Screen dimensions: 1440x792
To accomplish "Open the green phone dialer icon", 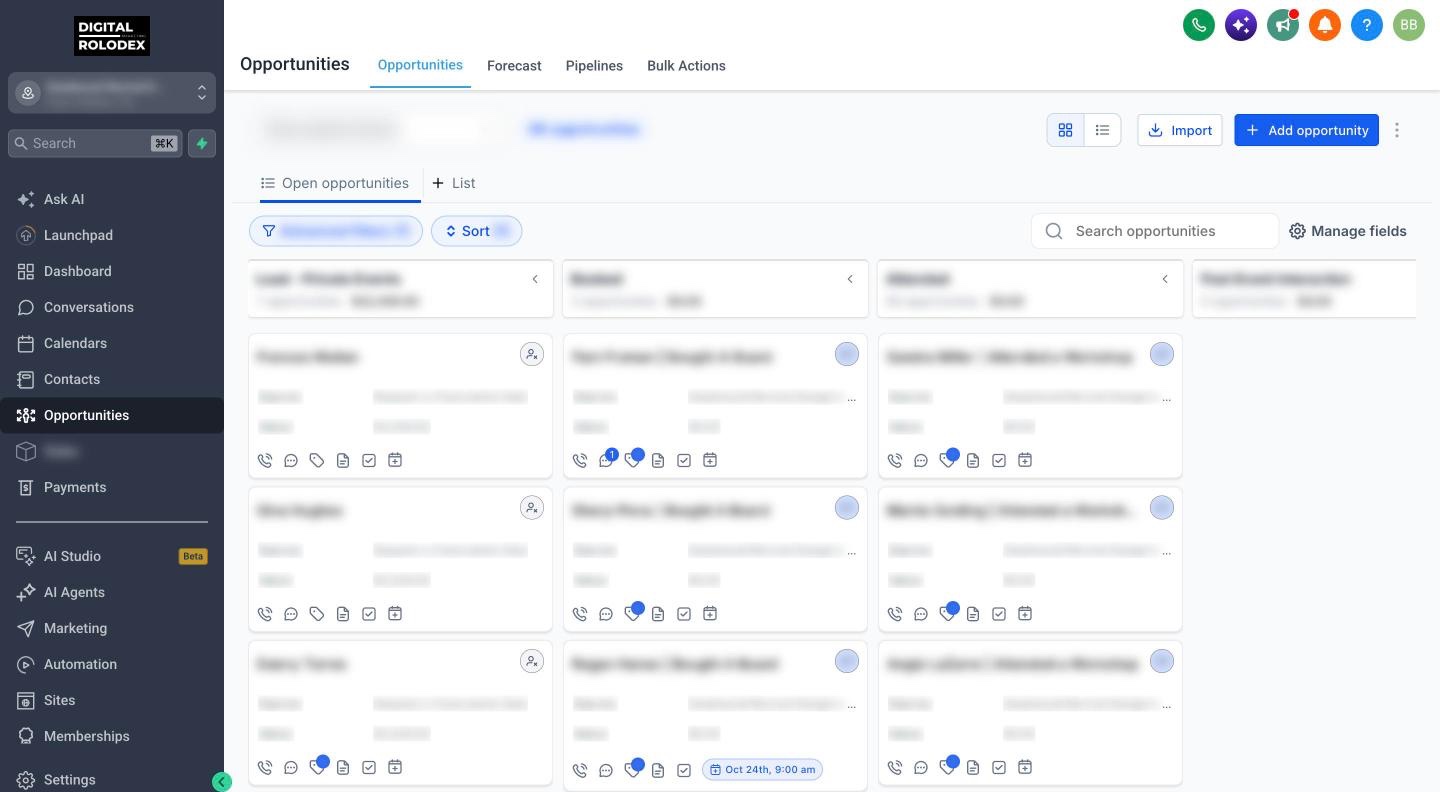I will point(1199,25).
